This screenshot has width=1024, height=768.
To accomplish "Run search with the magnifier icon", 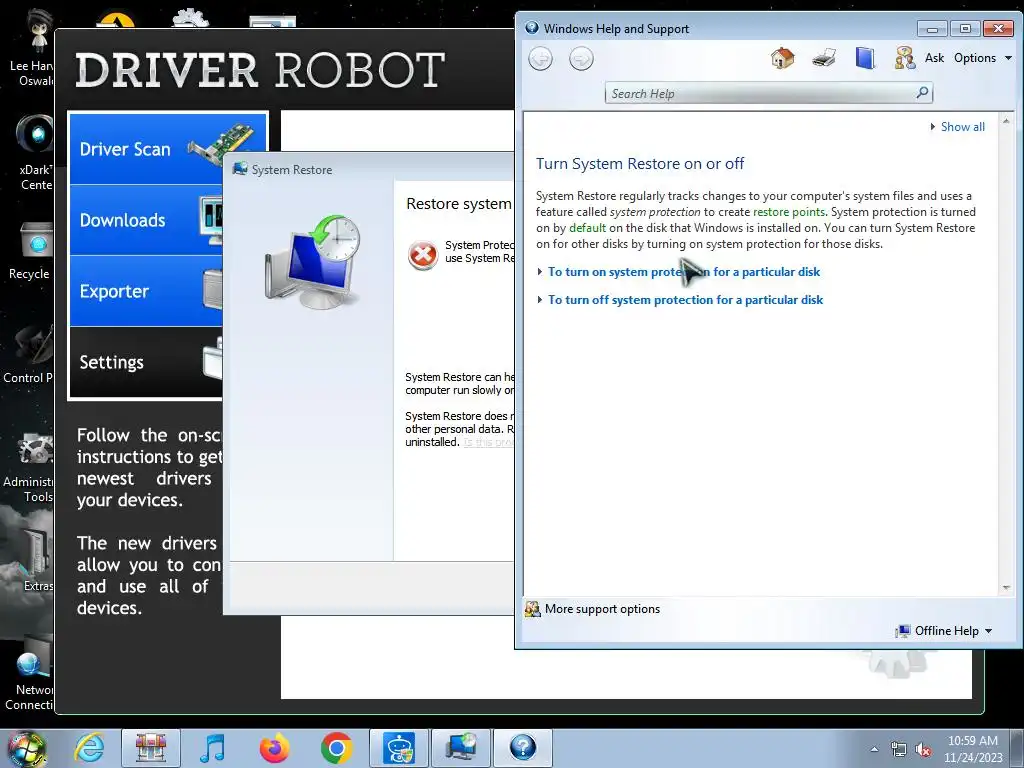I will click(922, 93).
